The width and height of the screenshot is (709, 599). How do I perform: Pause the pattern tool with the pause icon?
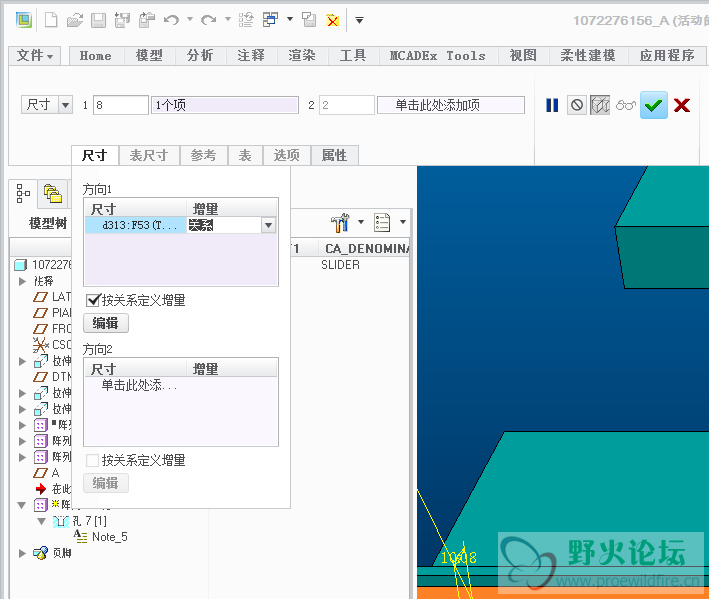tap(552, 105)
